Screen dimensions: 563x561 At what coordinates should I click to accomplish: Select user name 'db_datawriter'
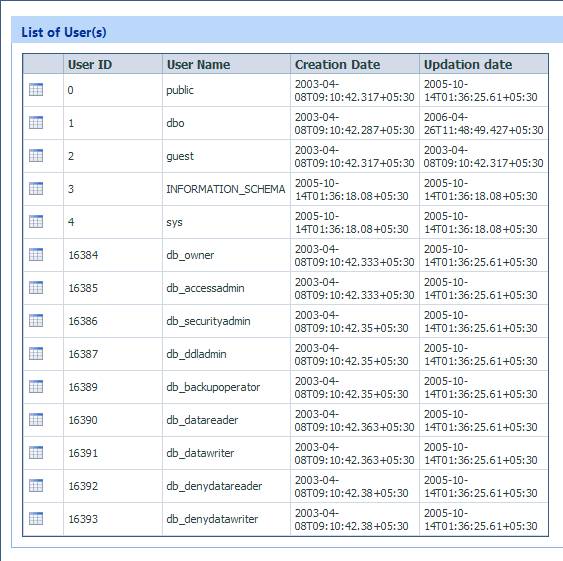pos(200,453)
